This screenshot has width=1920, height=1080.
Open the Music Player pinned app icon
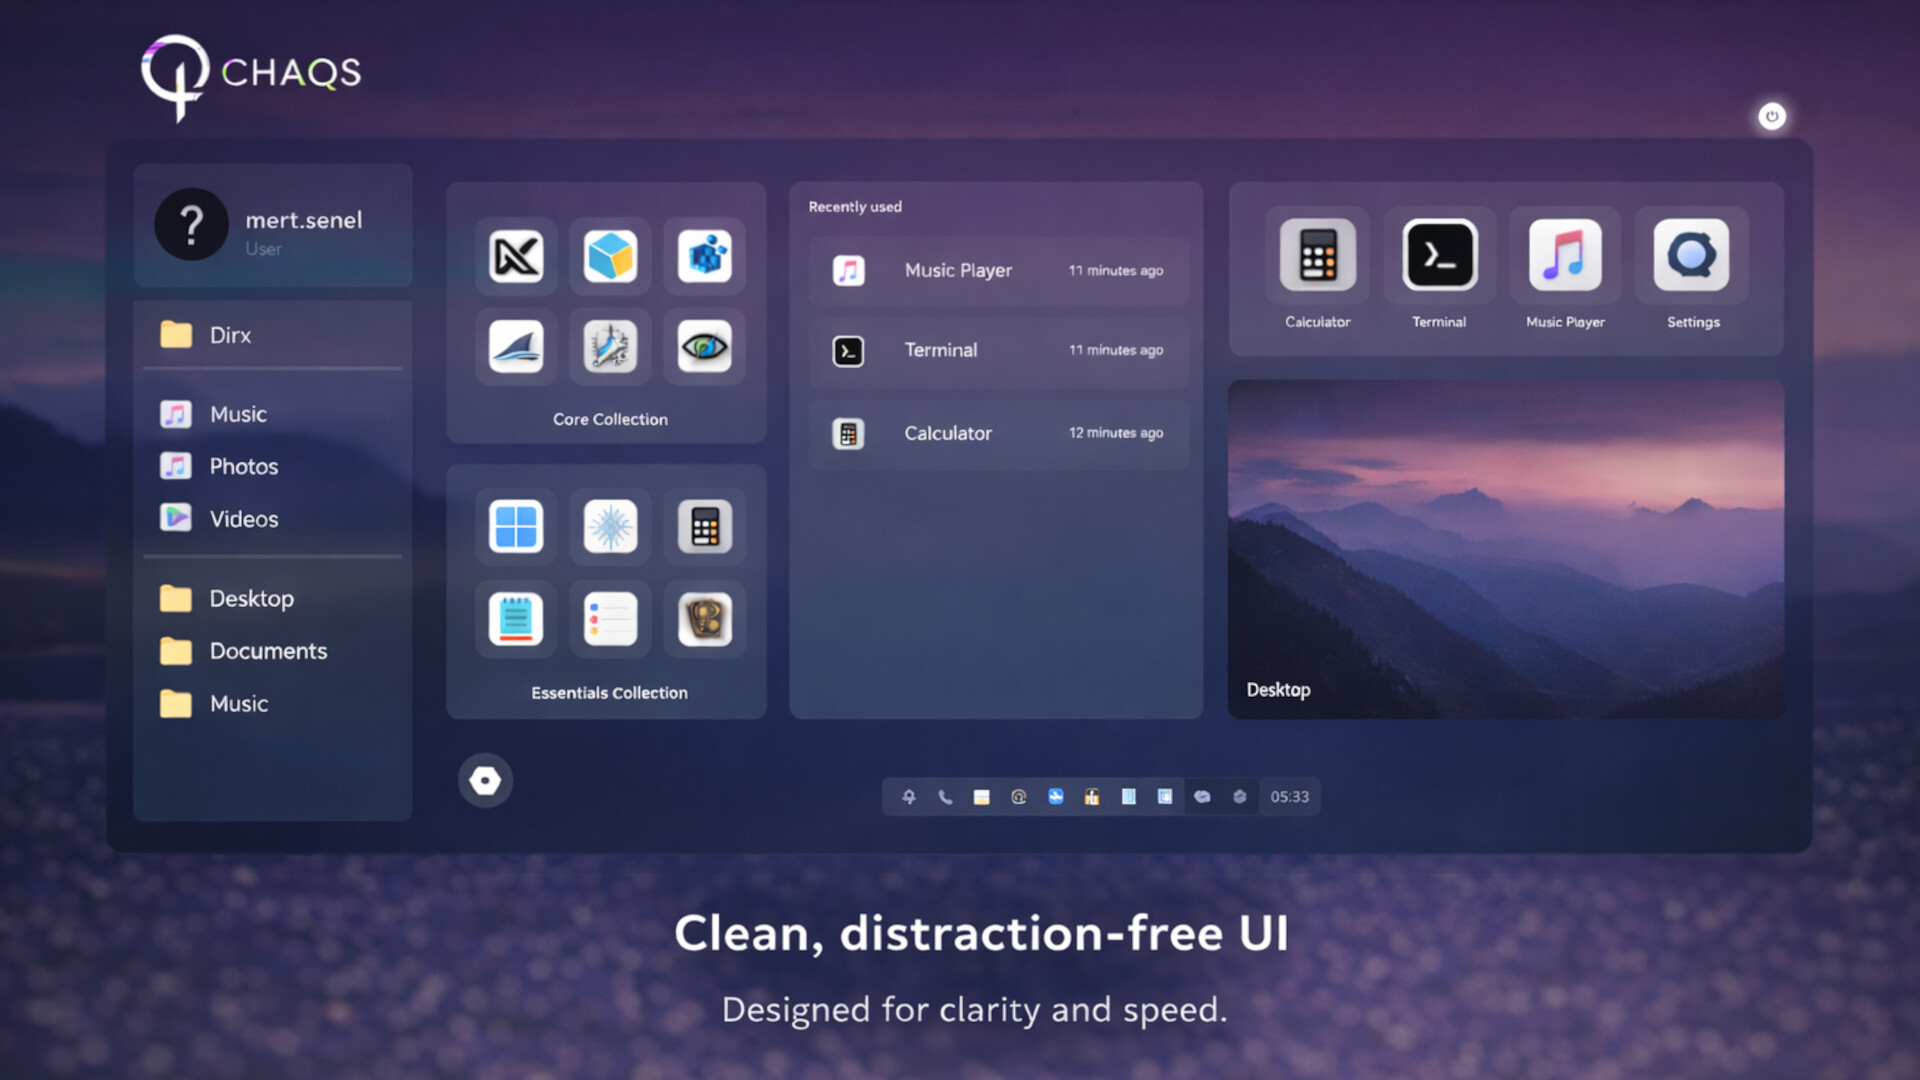coord(1564,257)
